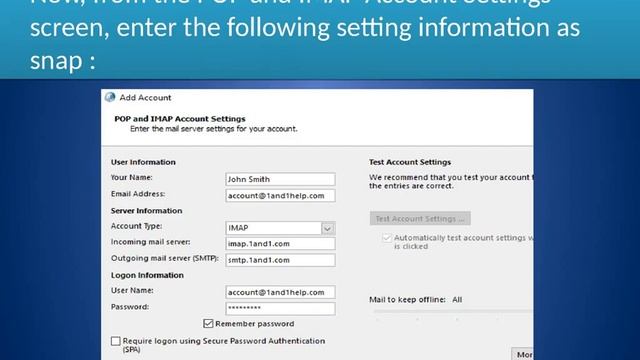Click 'Enter the mail server settings' text
This screenshot has height=360, width=640.
[214, 129]
